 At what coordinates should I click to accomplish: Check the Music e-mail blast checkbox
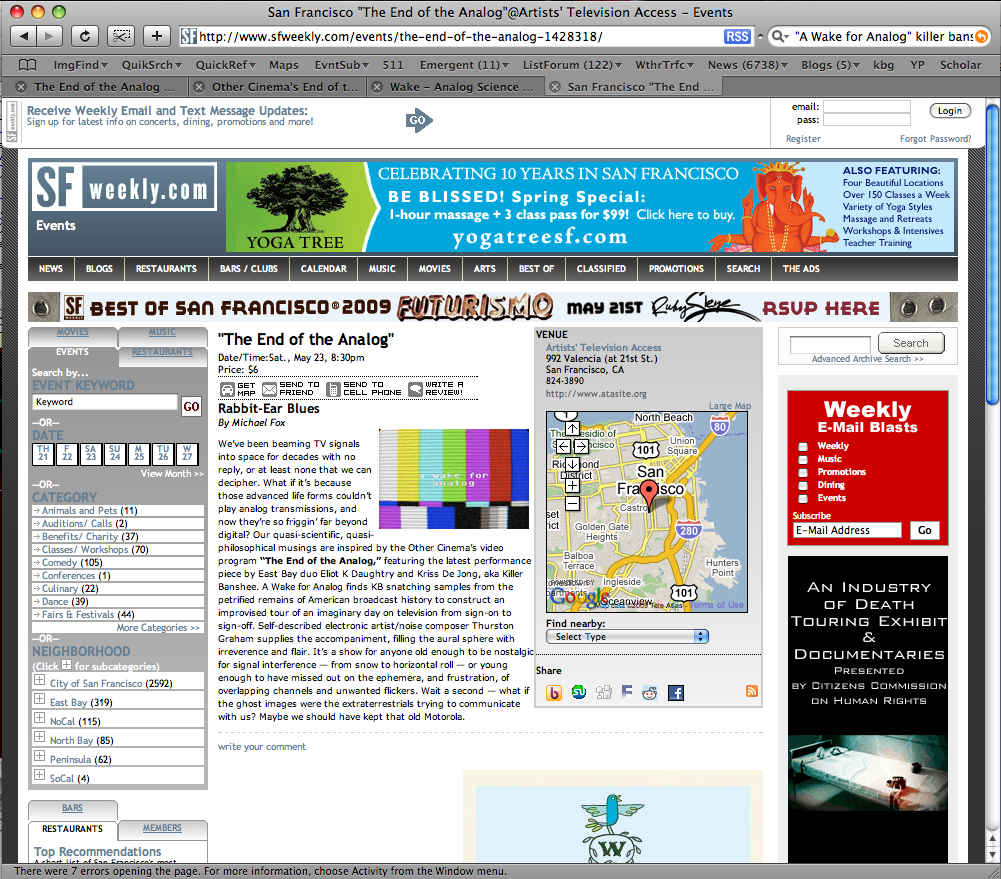803,459
